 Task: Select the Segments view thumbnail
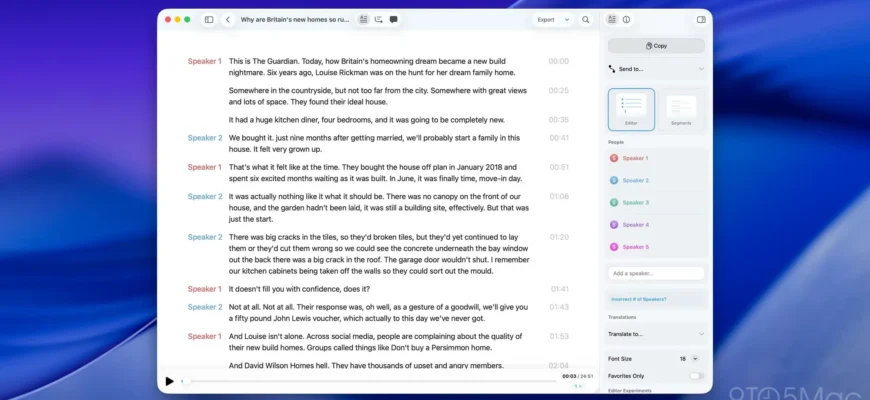681,109
